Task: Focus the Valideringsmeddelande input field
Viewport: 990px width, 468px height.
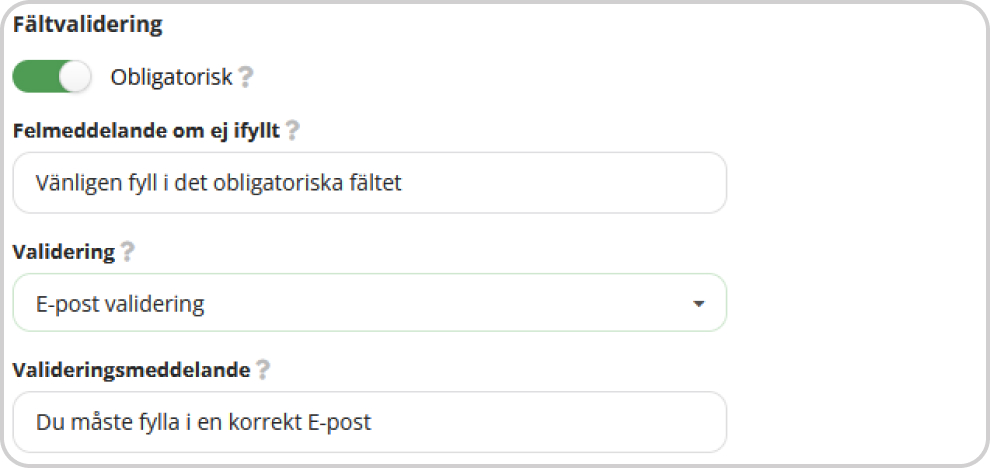Action: [x=369, y=422]
